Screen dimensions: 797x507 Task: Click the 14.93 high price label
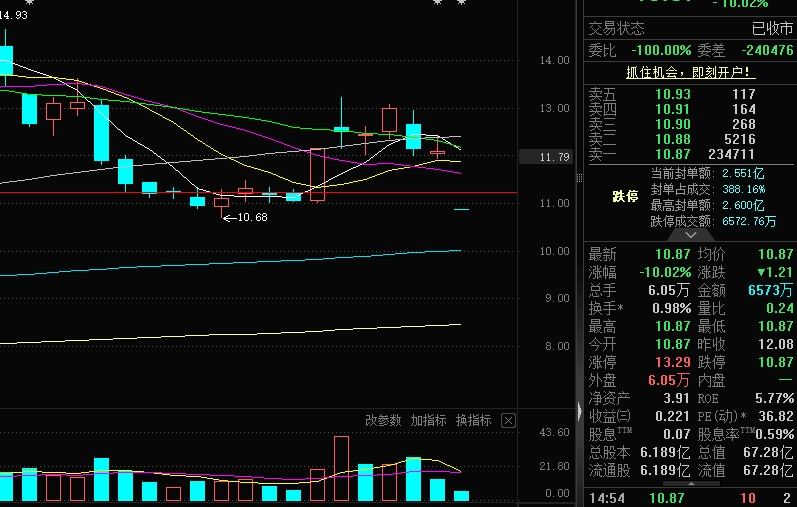click(x=14, y=15)
